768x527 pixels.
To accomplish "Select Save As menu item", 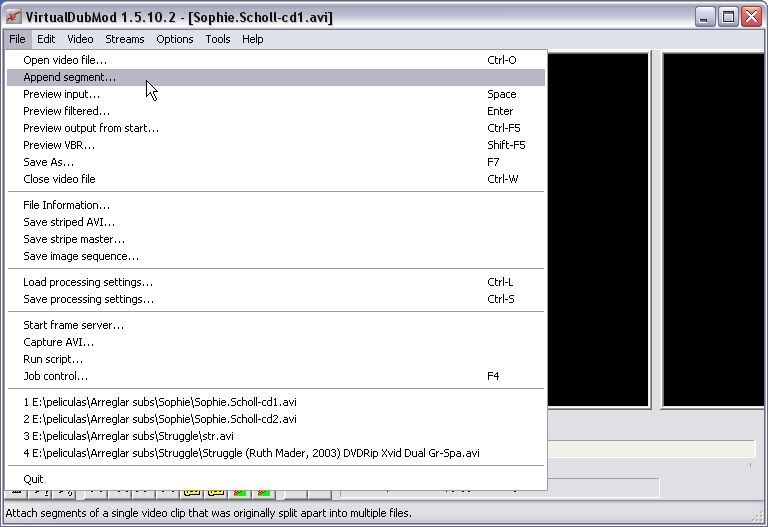I will (48, 162).
